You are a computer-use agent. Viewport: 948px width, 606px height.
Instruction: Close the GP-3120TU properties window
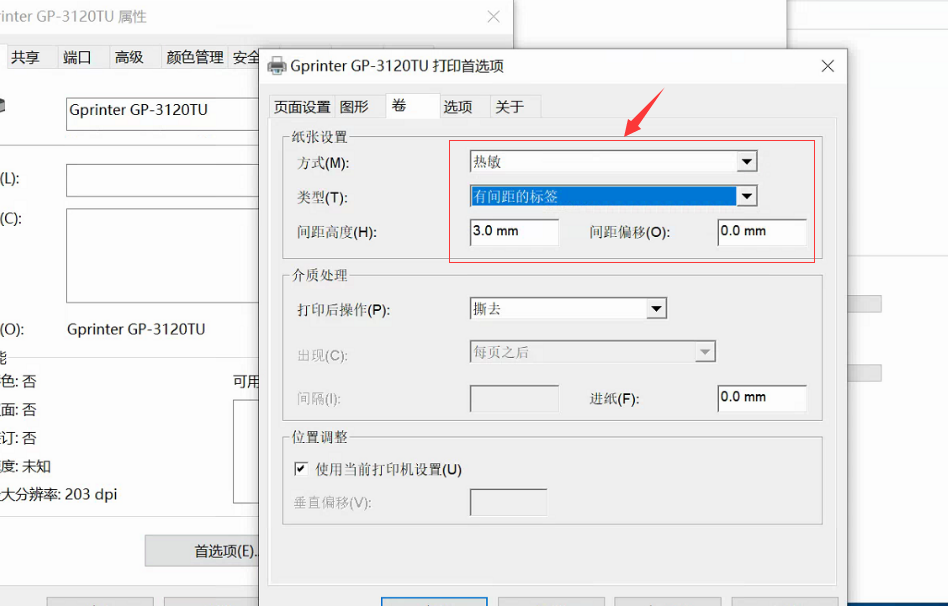click(x=493, y=17)
